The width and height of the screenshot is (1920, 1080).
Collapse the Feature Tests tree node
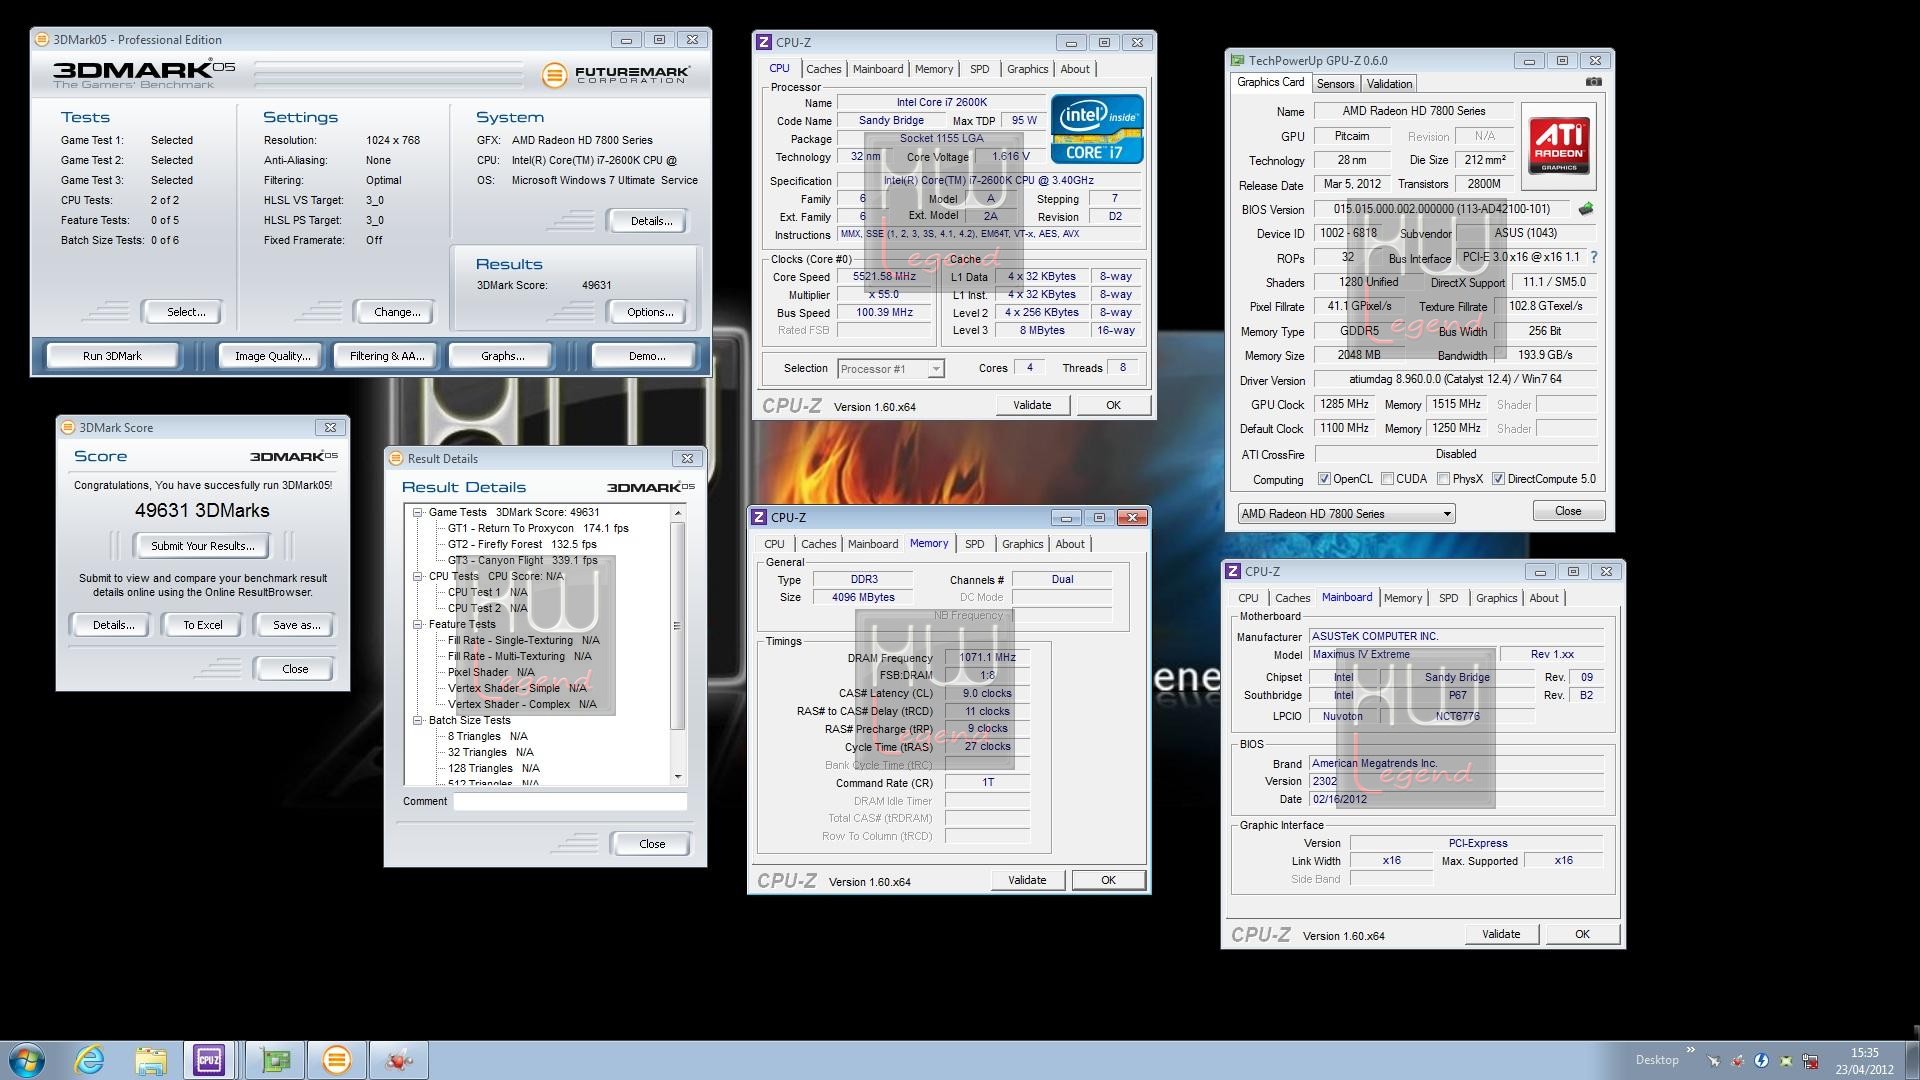418,624
